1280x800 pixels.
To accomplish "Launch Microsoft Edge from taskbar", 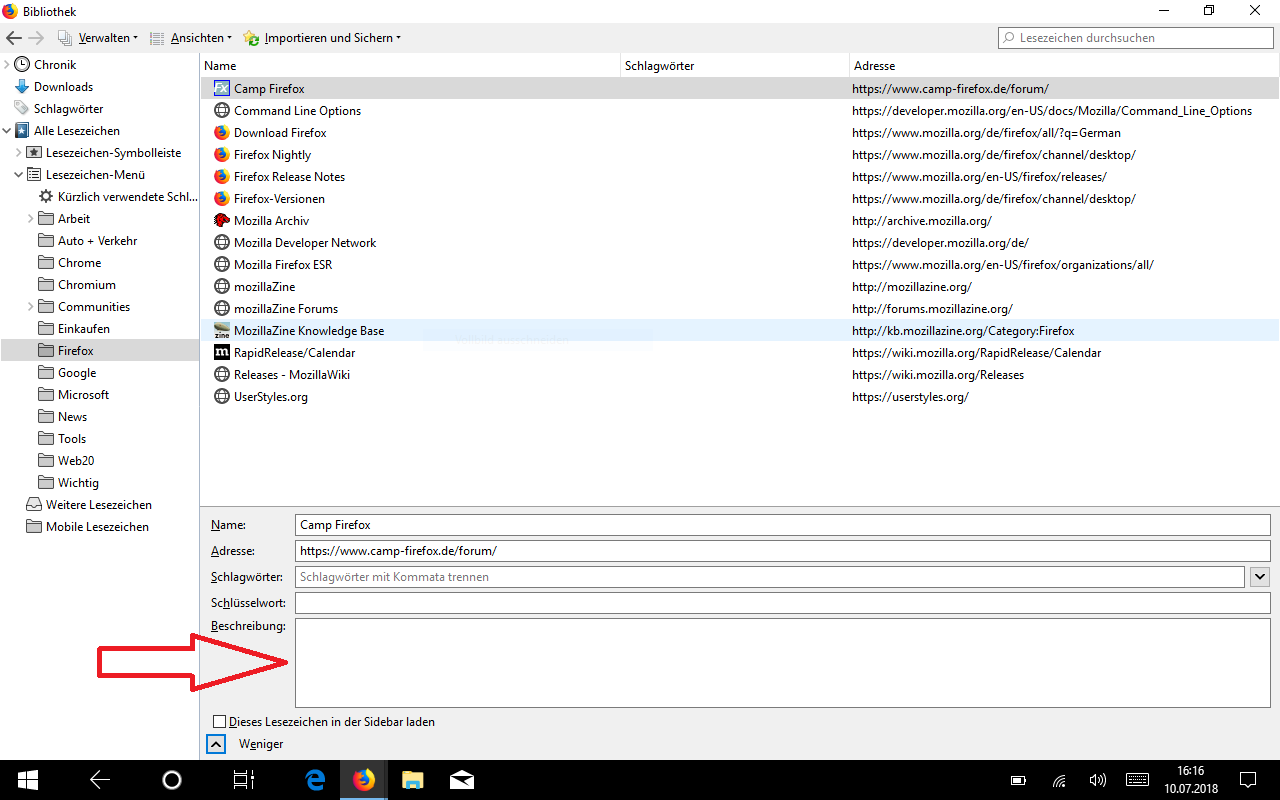I will coord(316,780).
